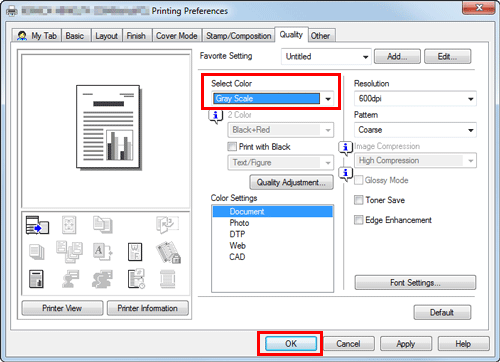Screen dimensions: 500x362
Task: Click the page with letter A icon
Action: pyautogui.click(x=102, y=252)
